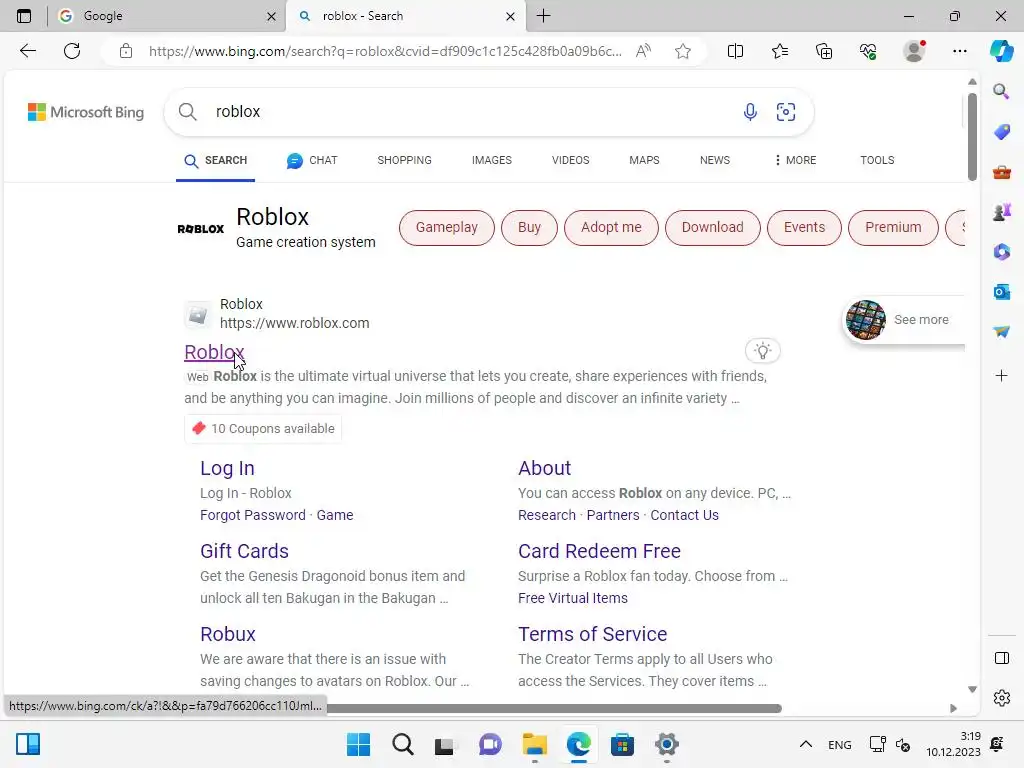Go back with the browser back arrow
Viewport: 1024px width, 768px height.
pos(27,51)
